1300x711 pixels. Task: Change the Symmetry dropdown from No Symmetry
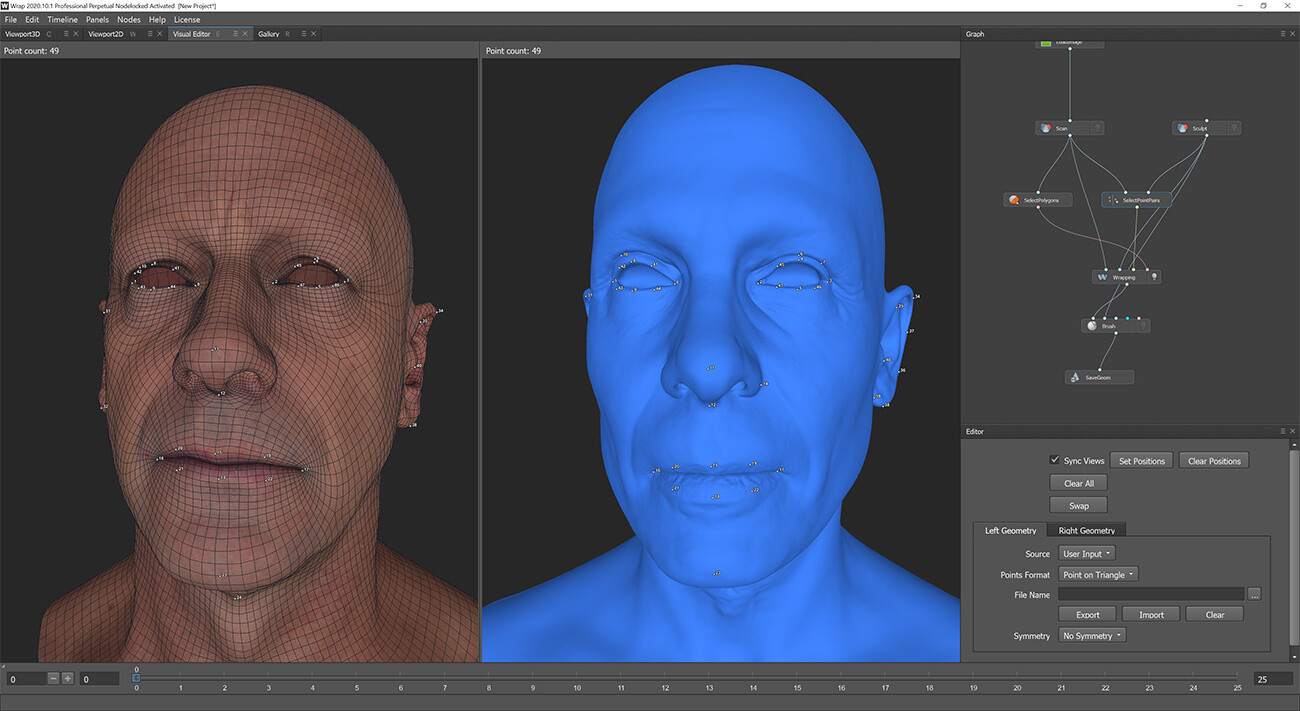pyautogui.click(x=1091, y=635)
